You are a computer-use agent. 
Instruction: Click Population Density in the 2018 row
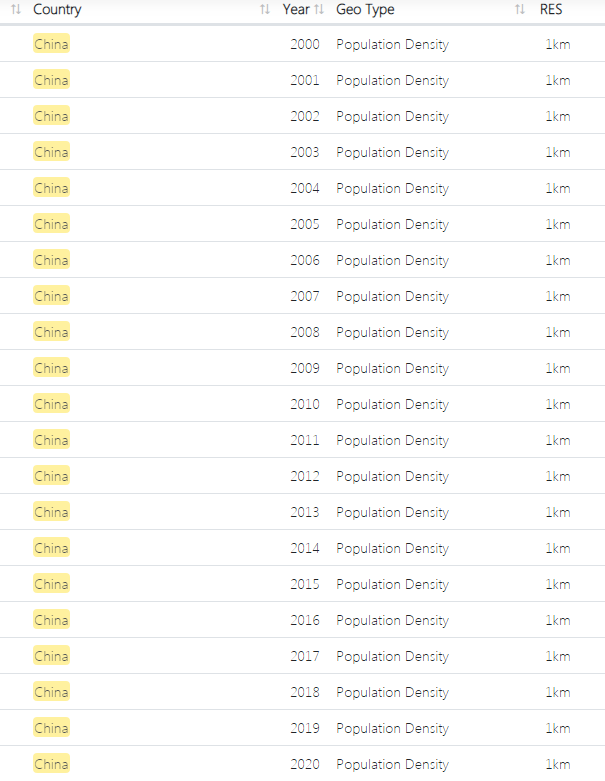pyautogui.click(x=392, y=693)
